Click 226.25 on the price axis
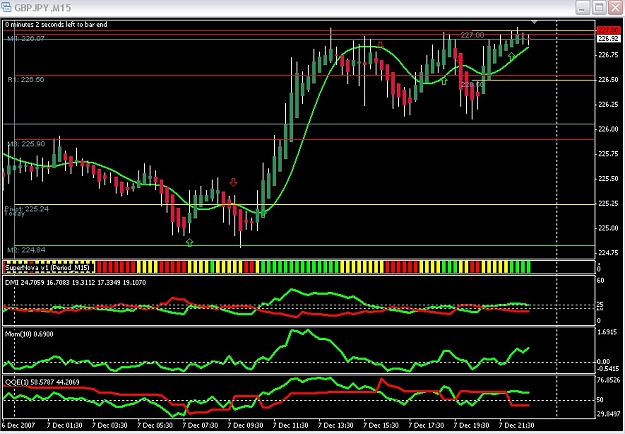This screenshot has height=434, width=625. click(x=608, y=104)
